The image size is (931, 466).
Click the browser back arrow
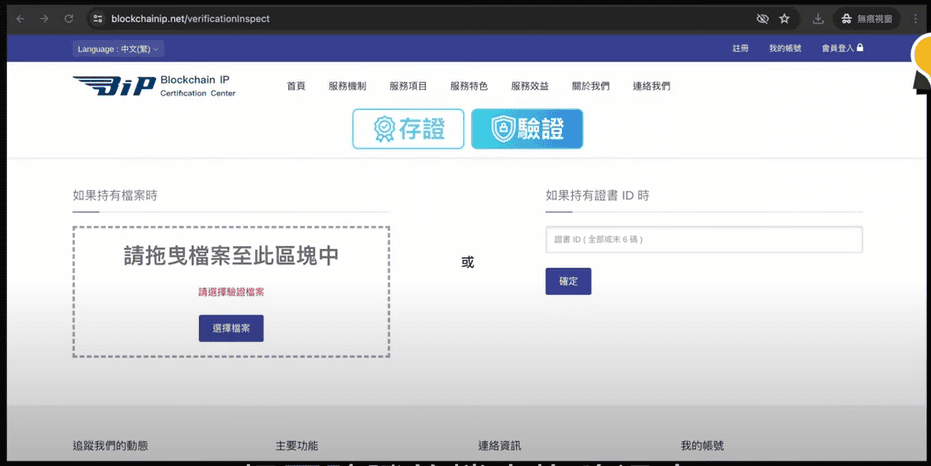(x=20, y=19)
